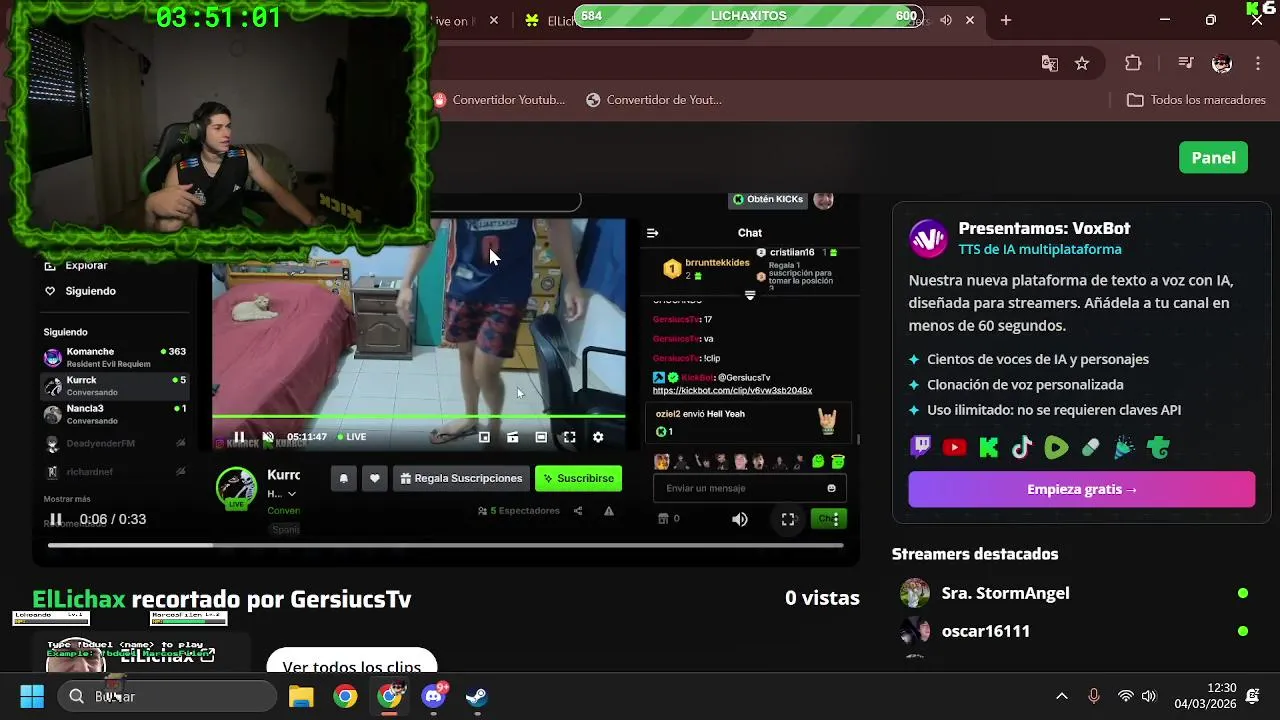This screenshot has height=720, width=1280.
Task: Enable theater mode in embedded stream
Action: click(541, 437)
